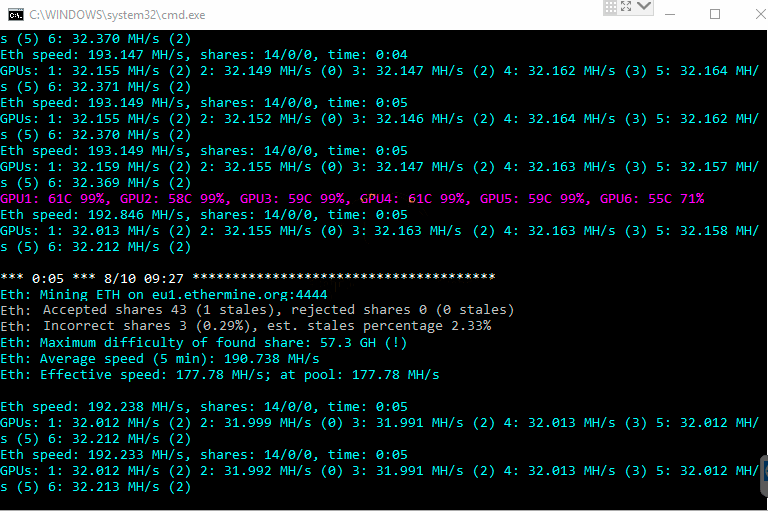Click the full-screen expand arrows icon

point(627,8)
